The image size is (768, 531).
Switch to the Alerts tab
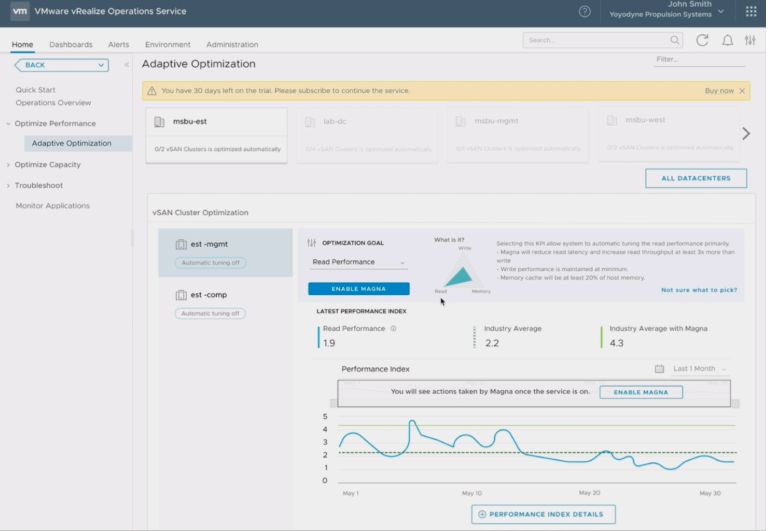coord(119,45)
